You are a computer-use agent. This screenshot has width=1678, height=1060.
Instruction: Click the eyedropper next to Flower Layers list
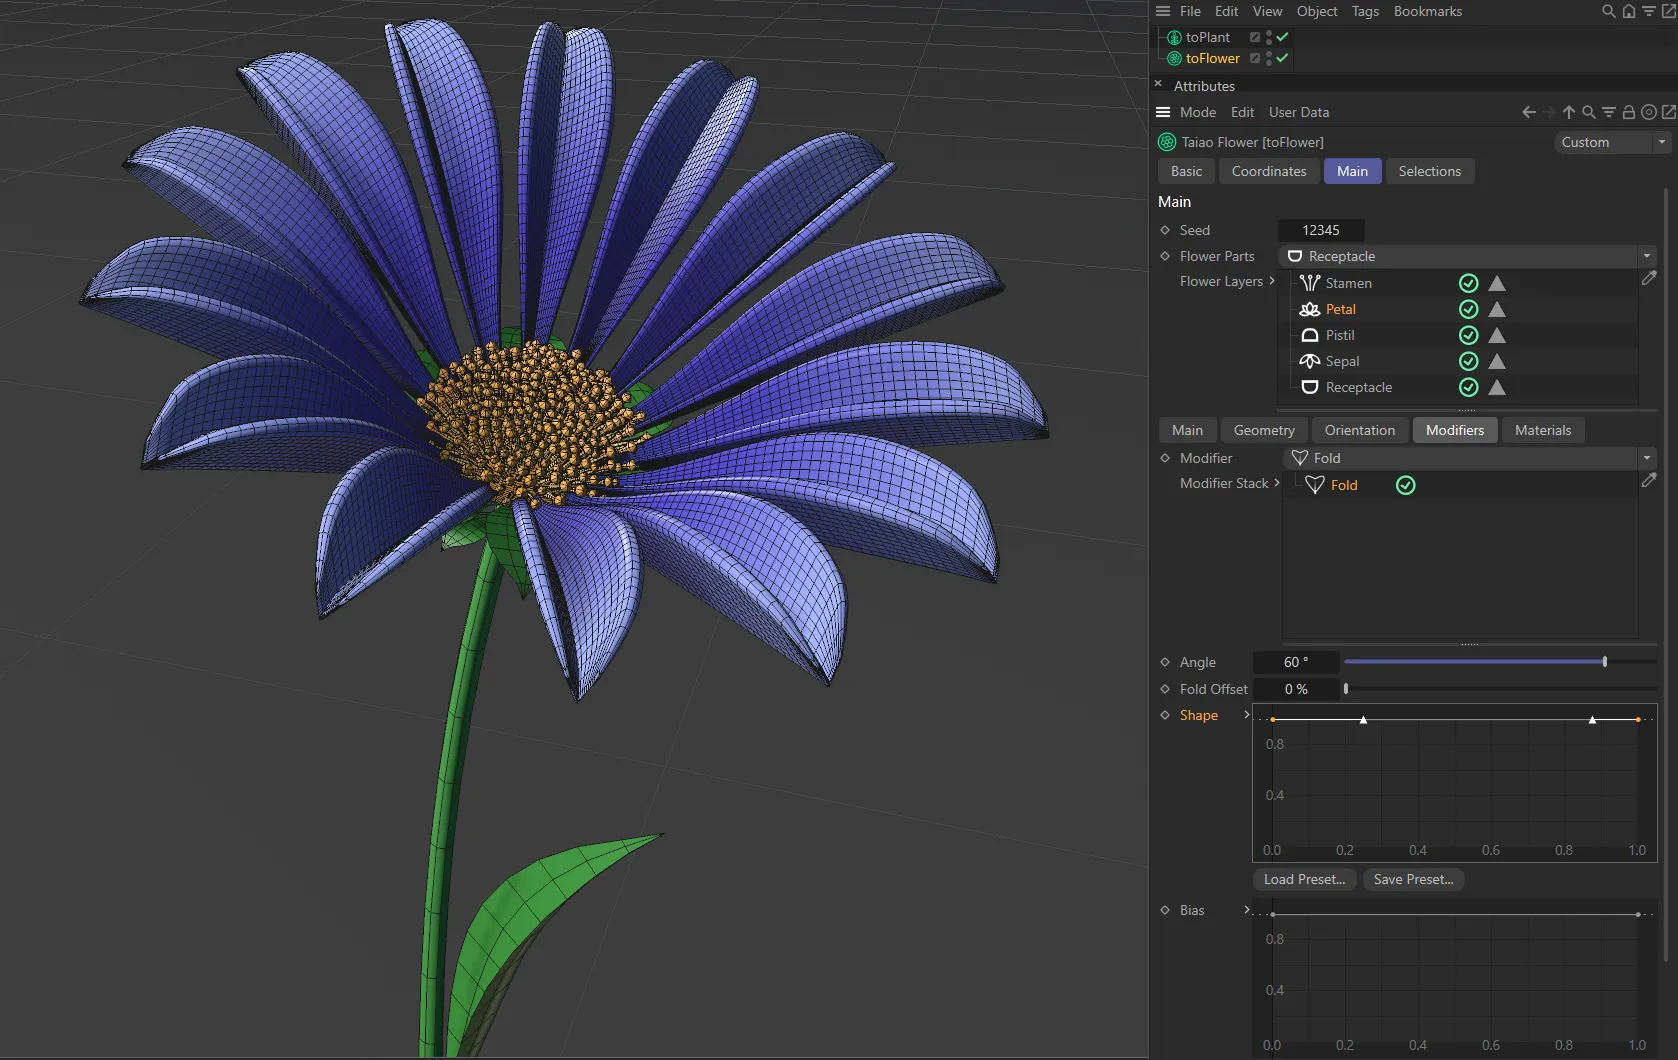pyautogui.click(x=1649, y=279)
